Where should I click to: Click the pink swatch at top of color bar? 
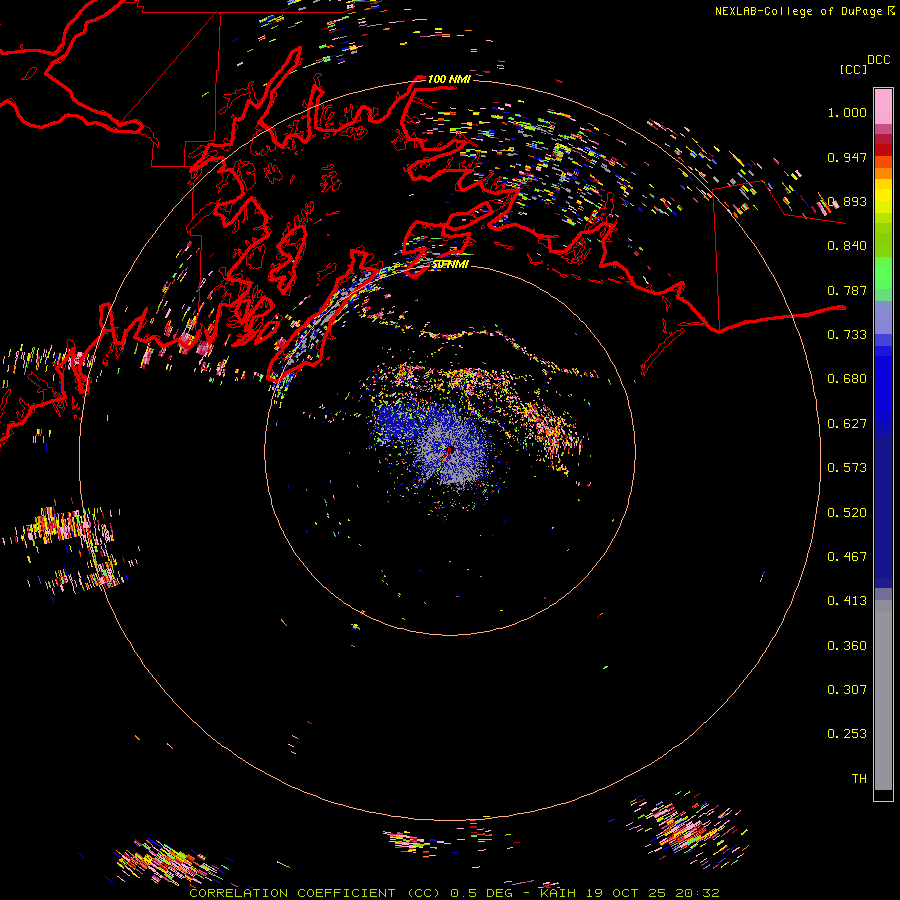[x=883, y=106]
